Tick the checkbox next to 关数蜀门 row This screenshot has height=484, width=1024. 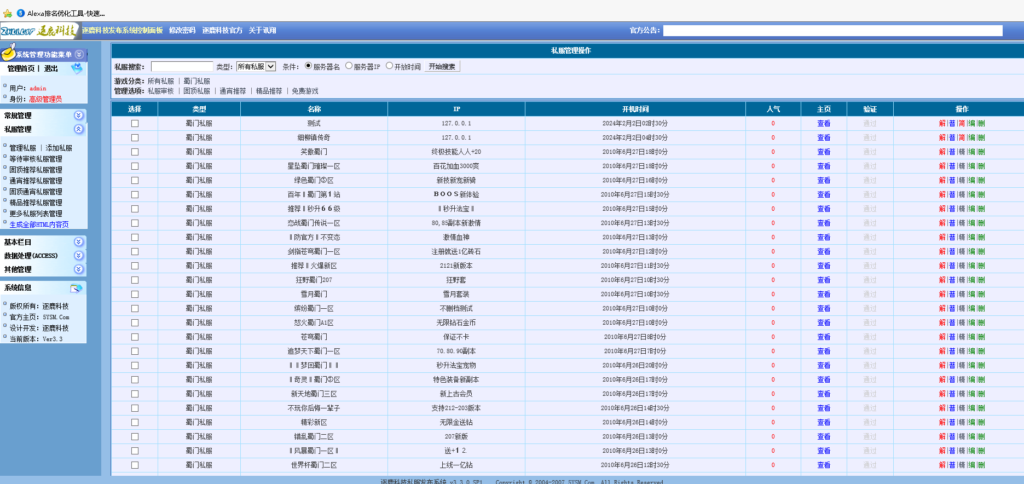pos(135,151)
